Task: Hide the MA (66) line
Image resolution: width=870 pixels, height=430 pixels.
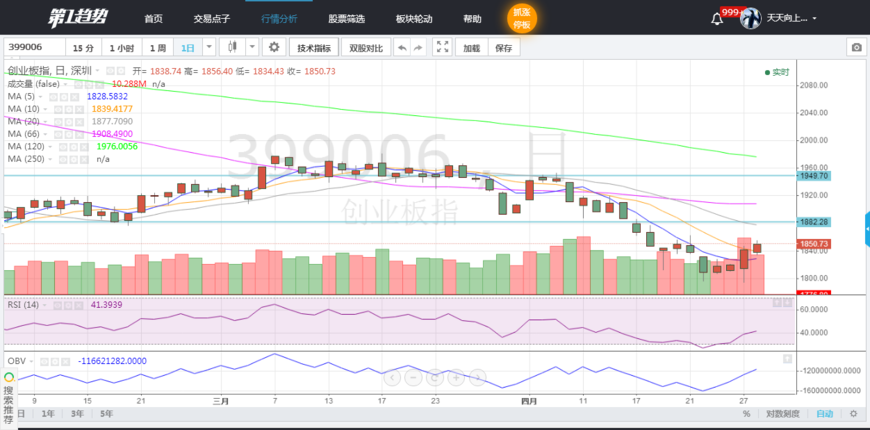Action: 58,134
